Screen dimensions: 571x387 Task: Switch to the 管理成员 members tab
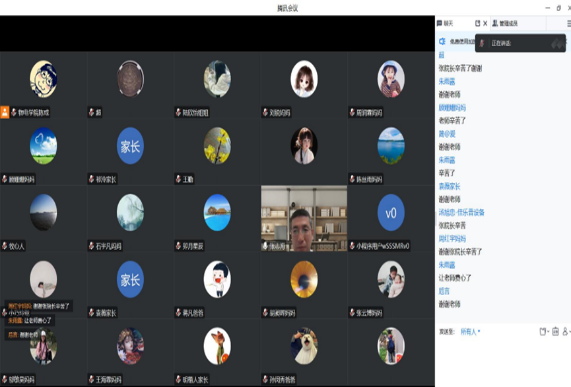coord(505,23)
